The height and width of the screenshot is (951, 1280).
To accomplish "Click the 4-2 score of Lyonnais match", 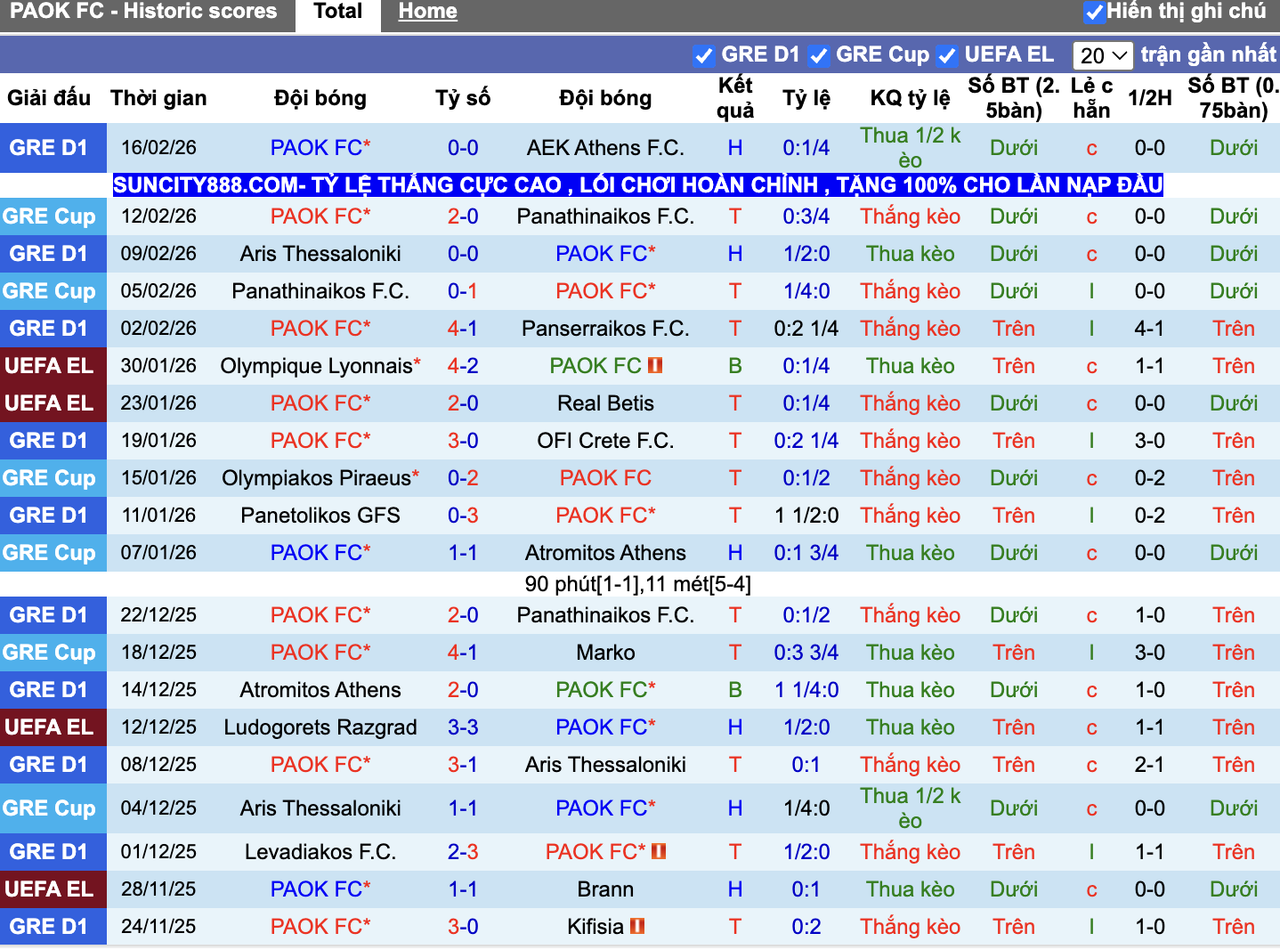I will tap(463, 366).
